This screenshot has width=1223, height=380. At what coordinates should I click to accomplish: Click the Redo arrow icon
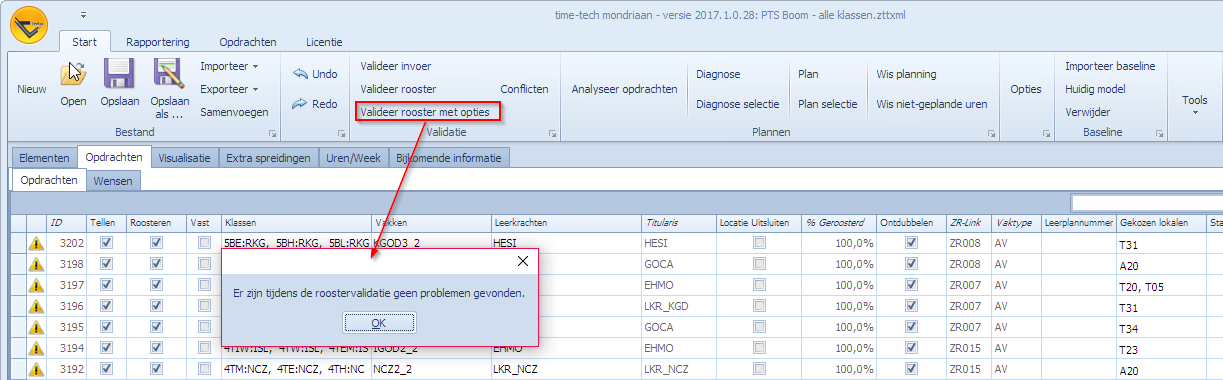click(300, 103)
